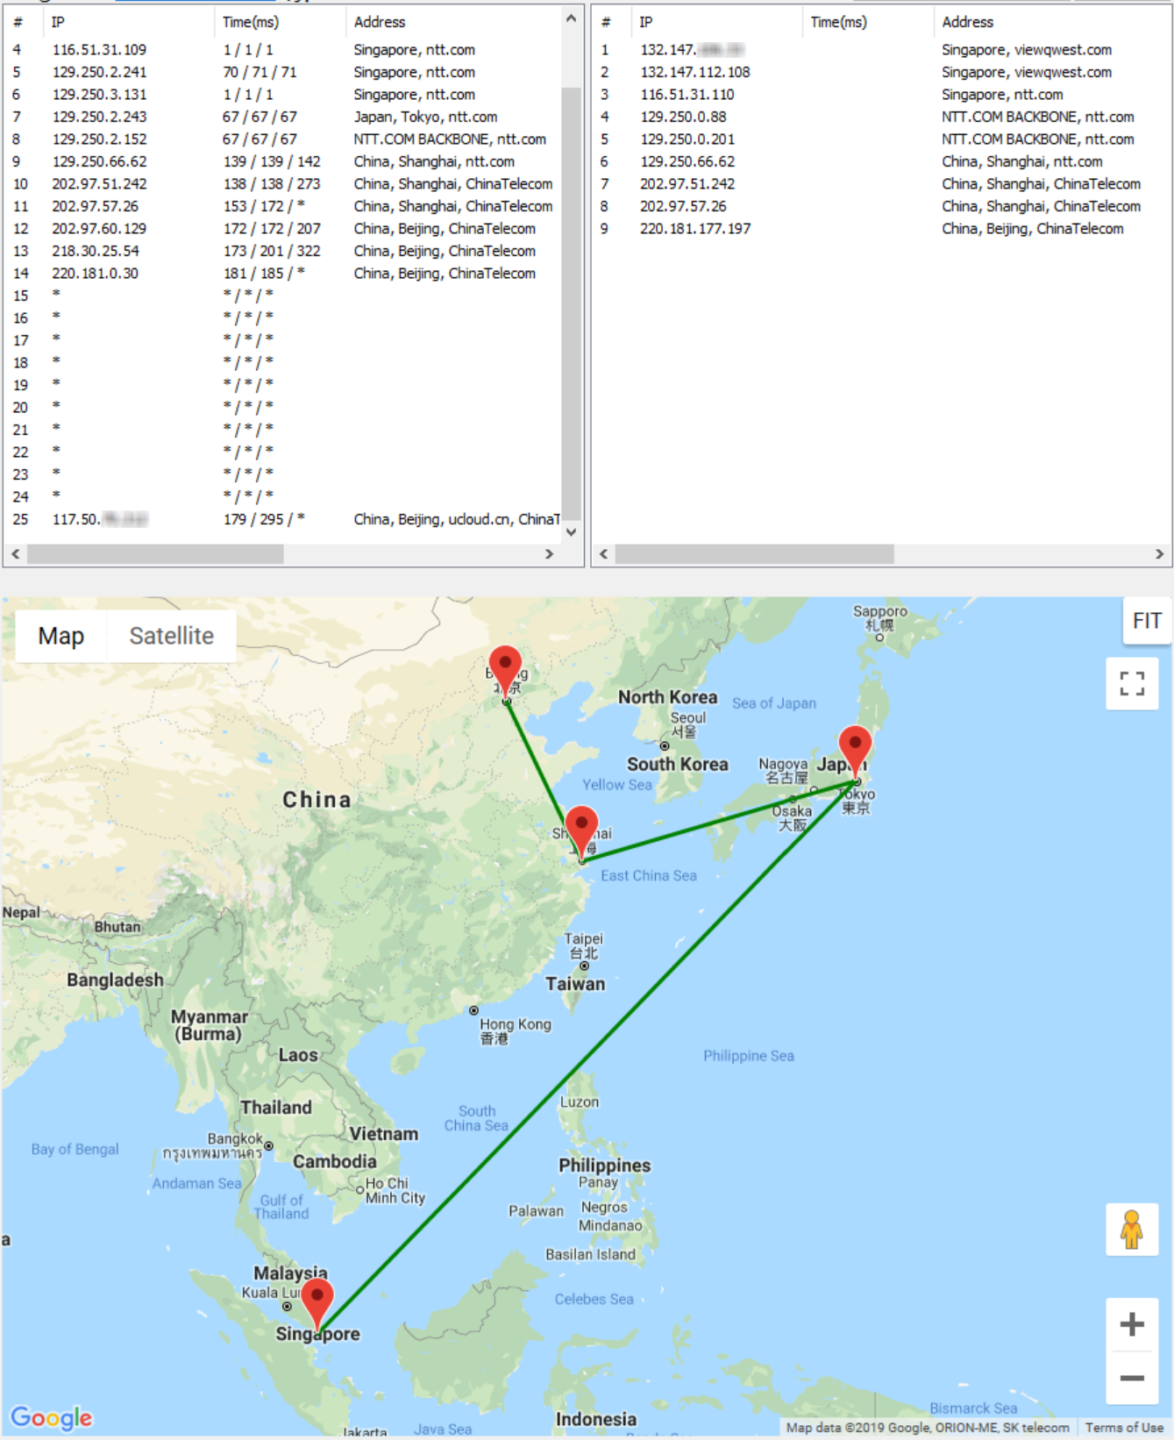Select right row with IP 129.250.0.201
The width and height of the screenshot is (1174, 1440).
click(x=881, y=139)
